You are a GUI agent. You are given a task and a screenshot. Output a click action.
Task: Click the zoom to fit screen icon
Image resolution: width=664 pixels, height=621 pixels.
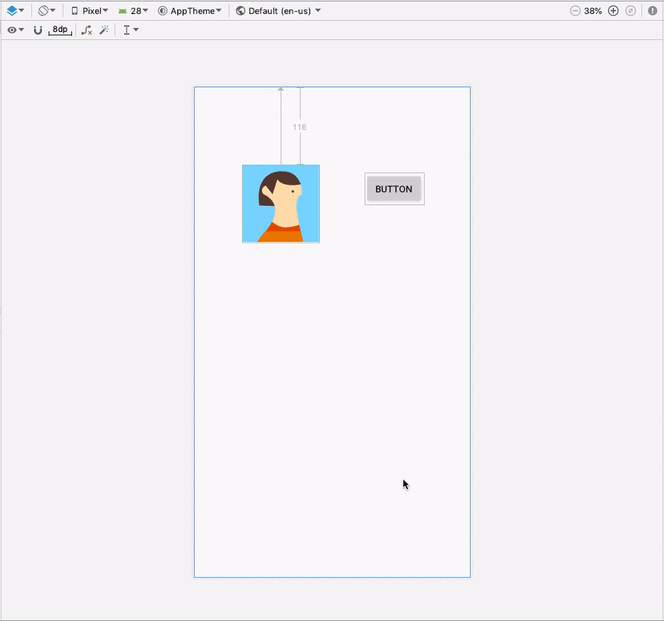click(x=631, y=11)
